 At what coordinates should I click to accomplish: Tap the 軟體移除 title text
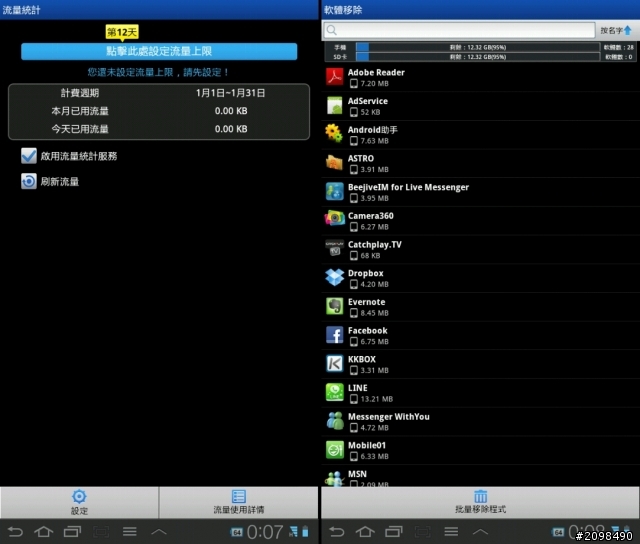[x=343, y=10]
